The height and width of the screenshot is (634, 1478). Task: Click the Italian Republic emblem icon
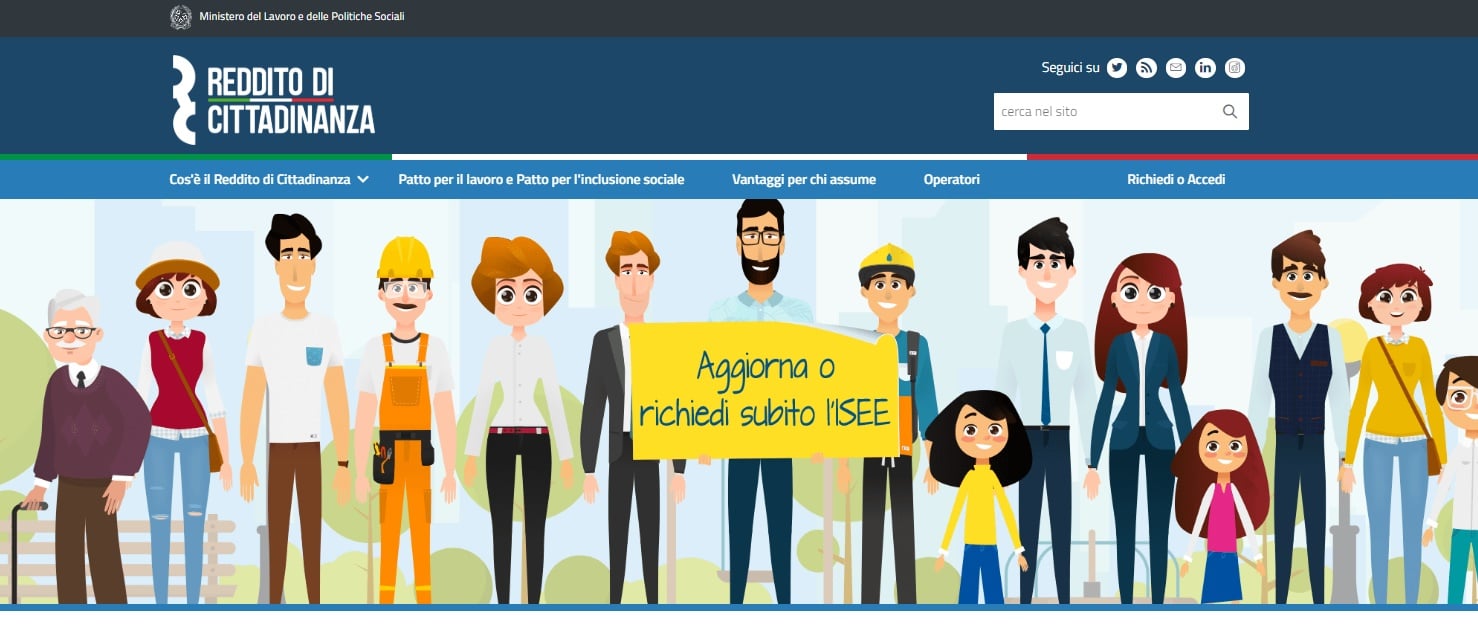(181, 17)
